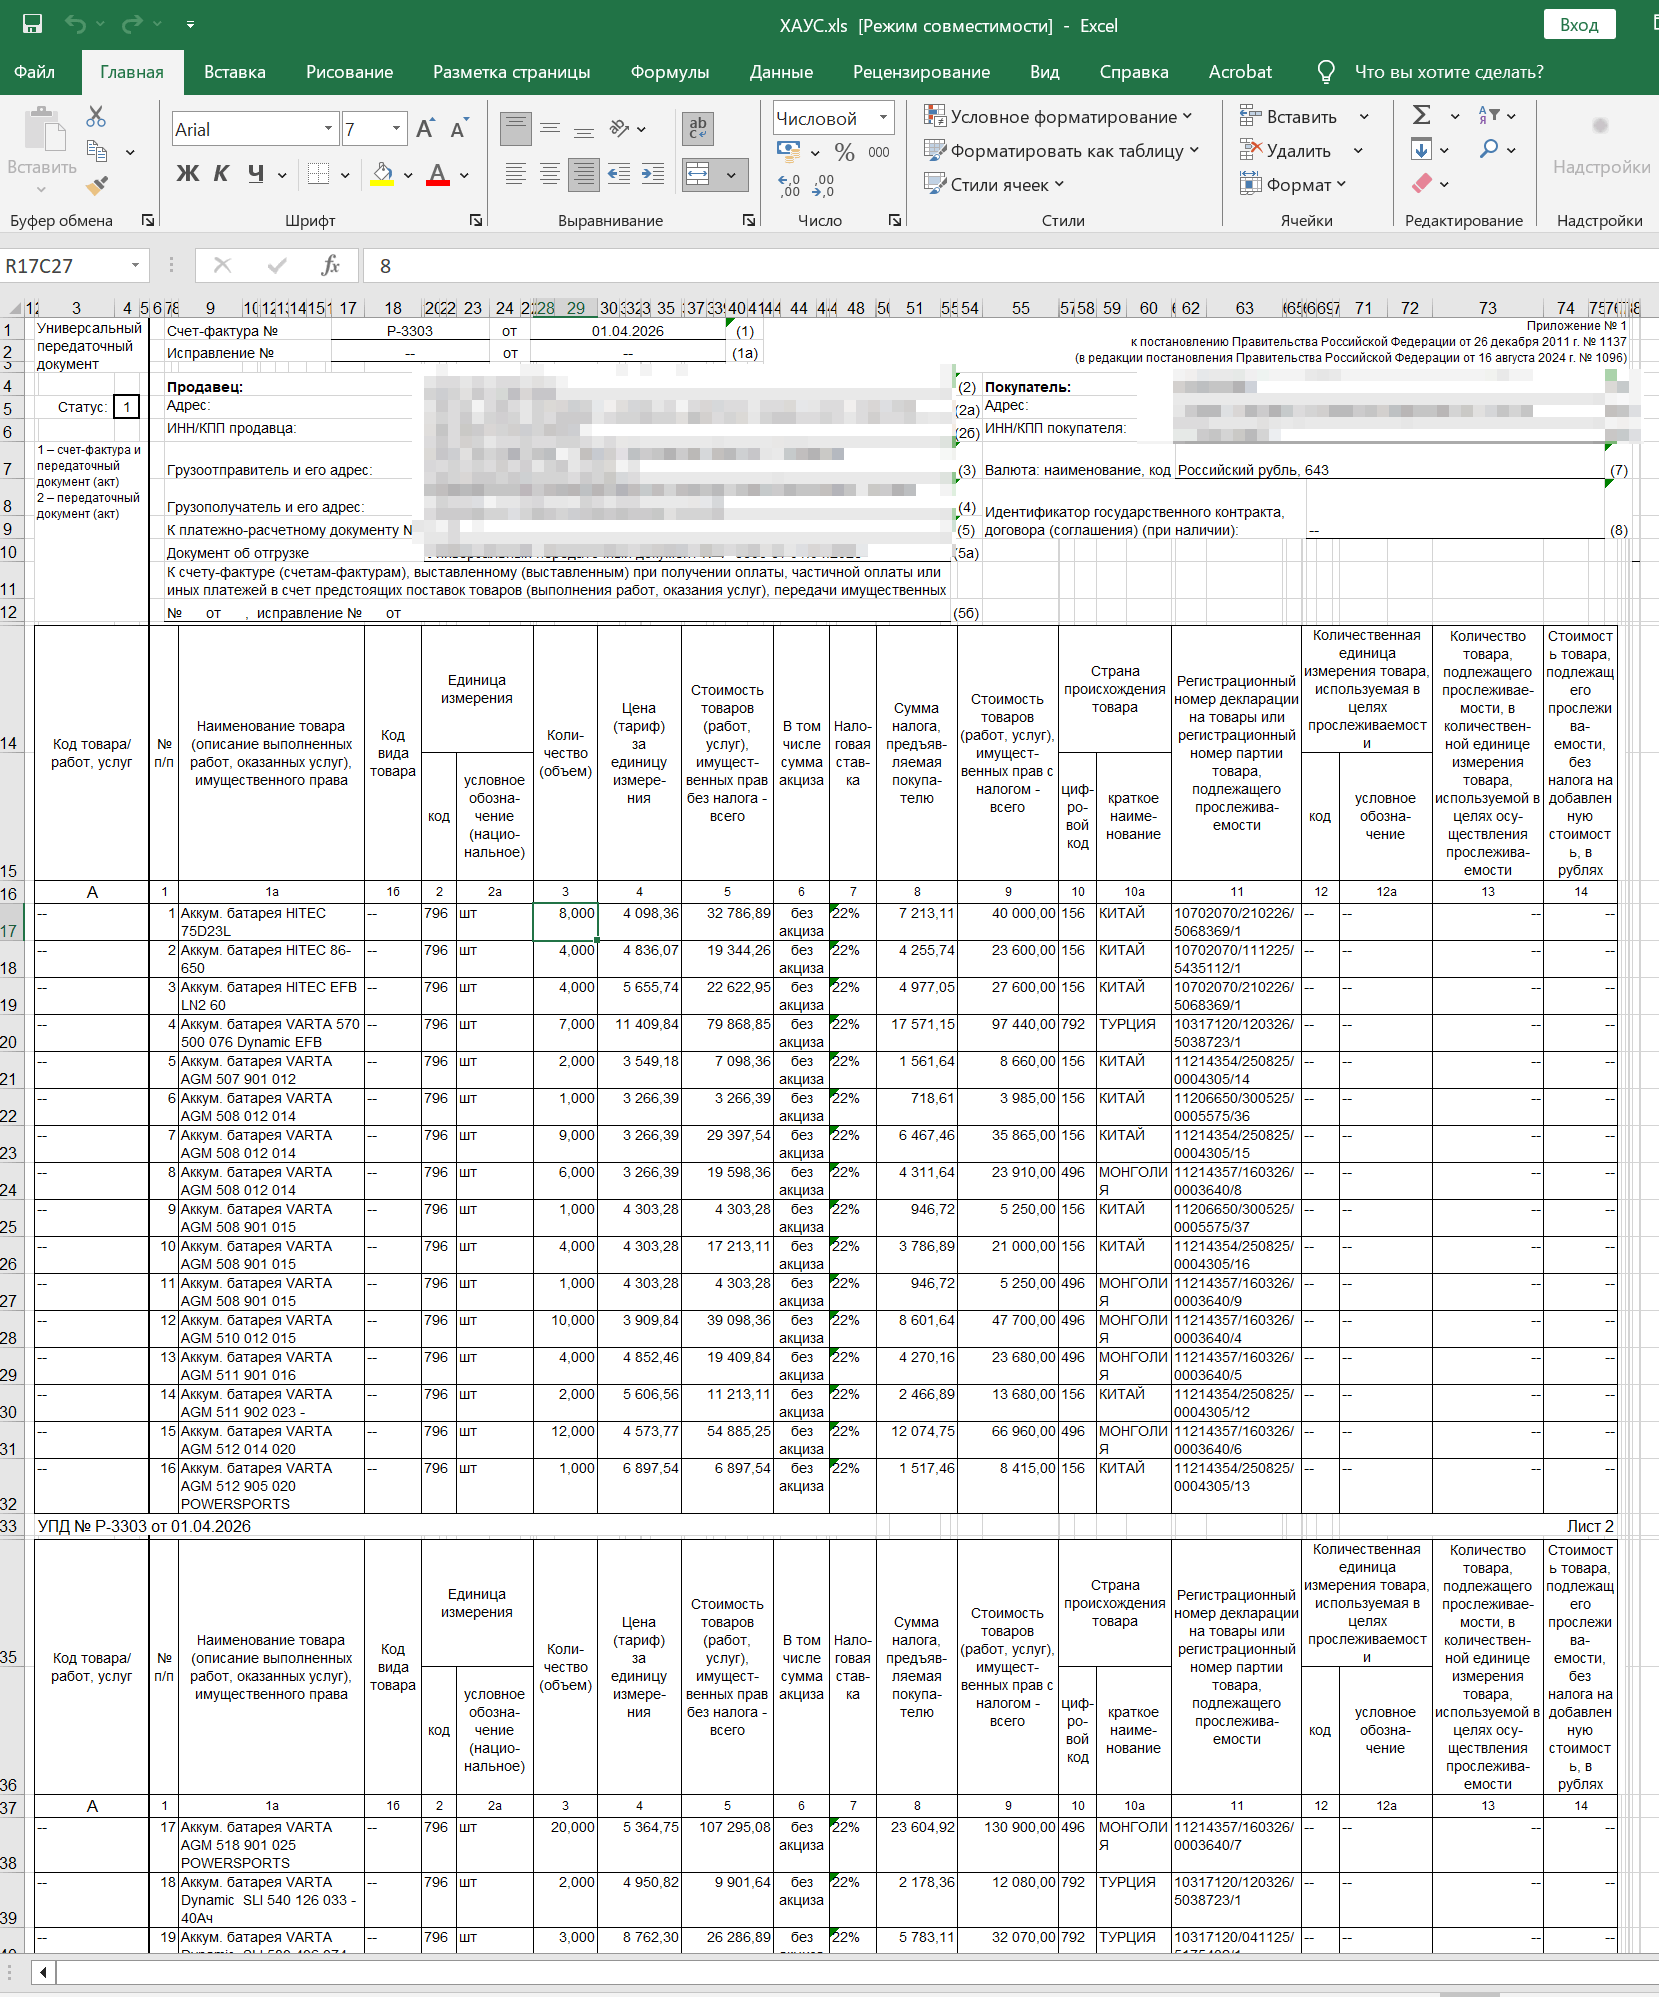Open the Условное форматирование dropdown

[x=1059, y=116]
